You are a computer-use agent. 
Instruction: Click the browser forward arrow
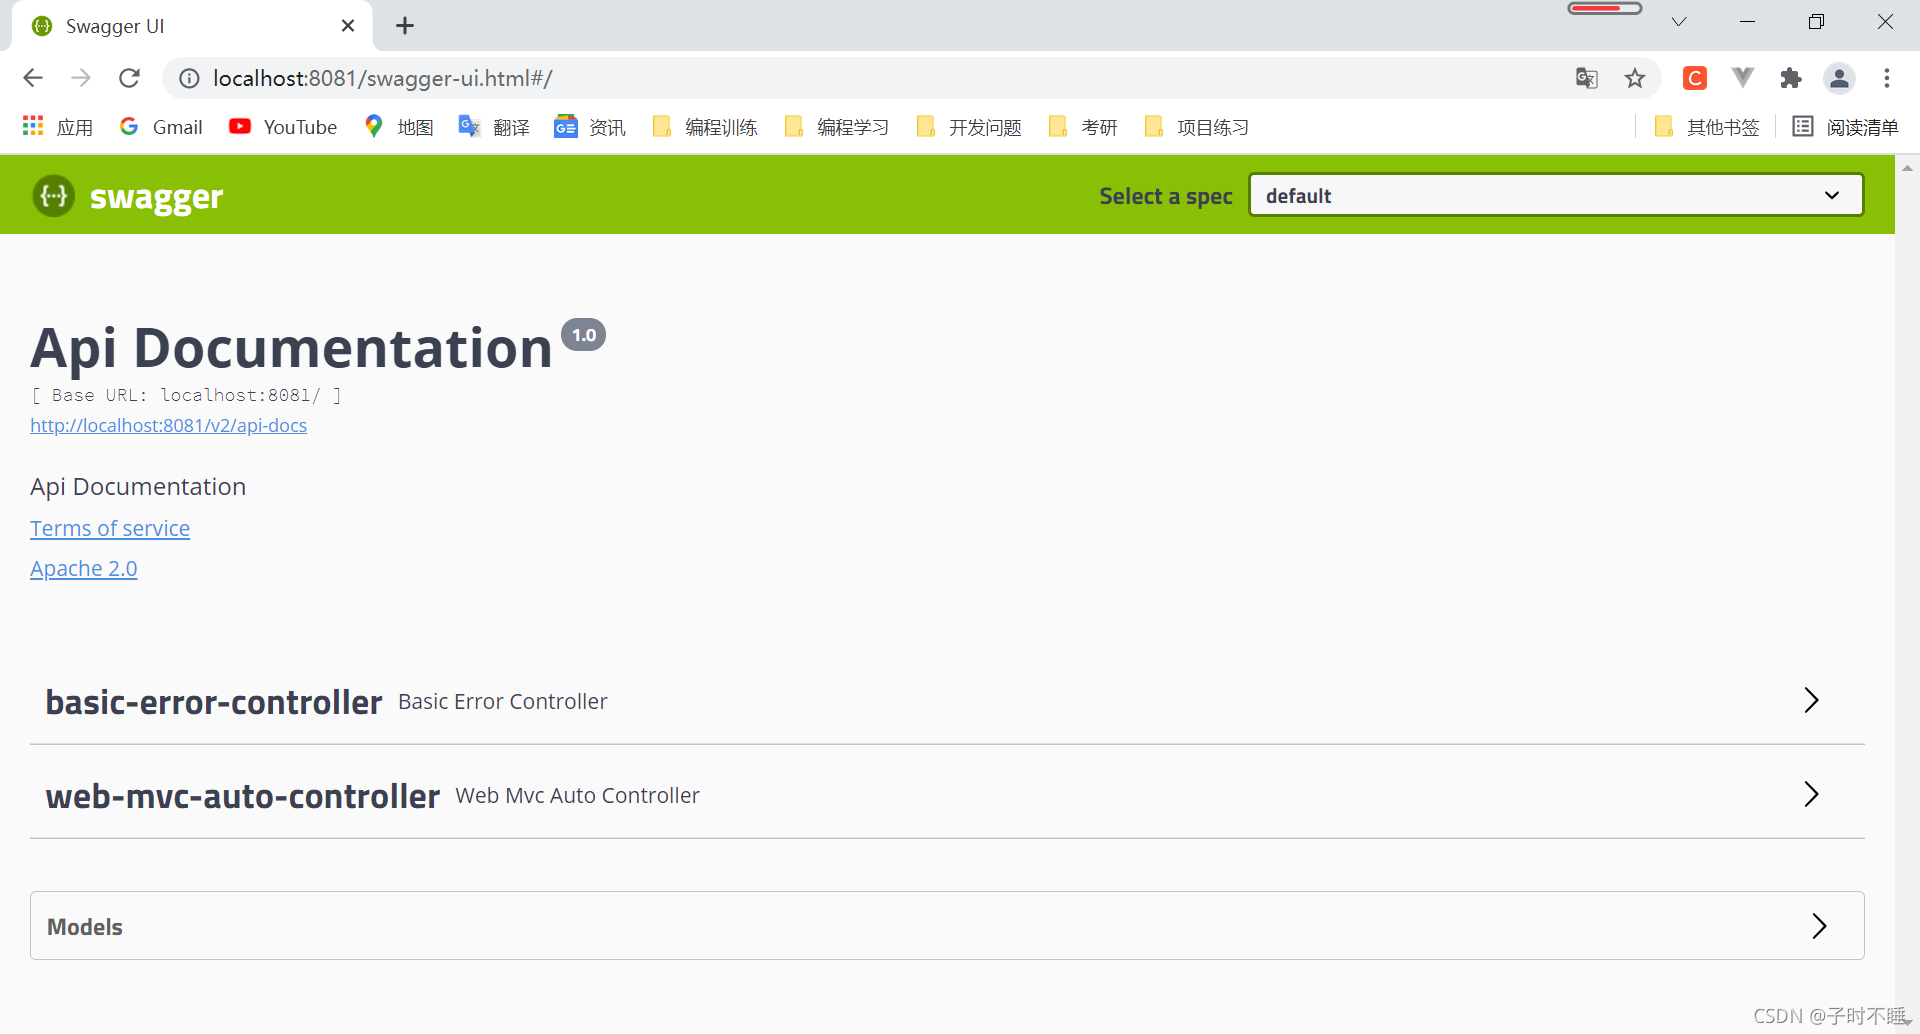coord(81,78)
